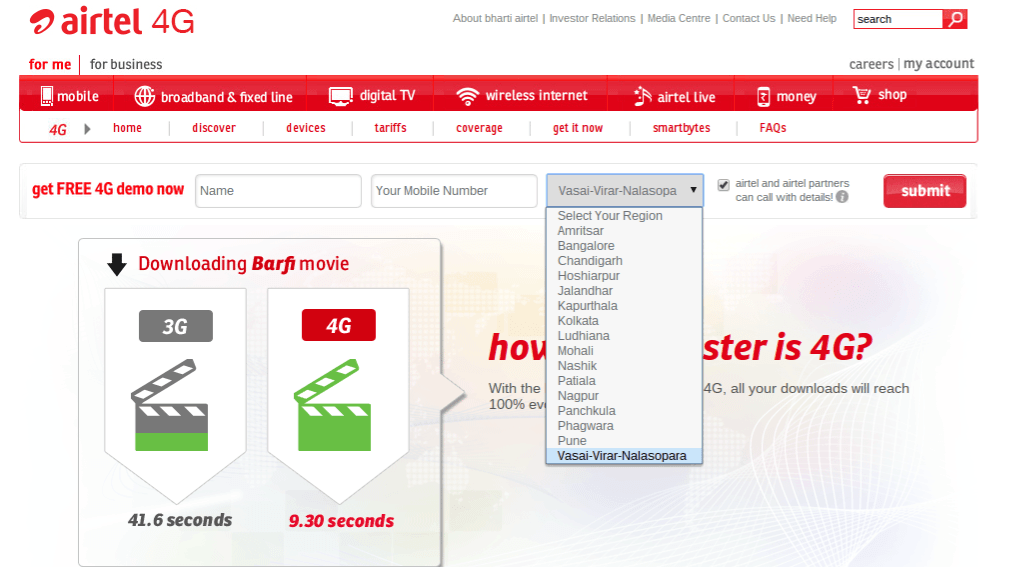This screenshot has height=567, width=1015.
Task: Open the smartbytes submenu
Action: click(x=682, y=128)
